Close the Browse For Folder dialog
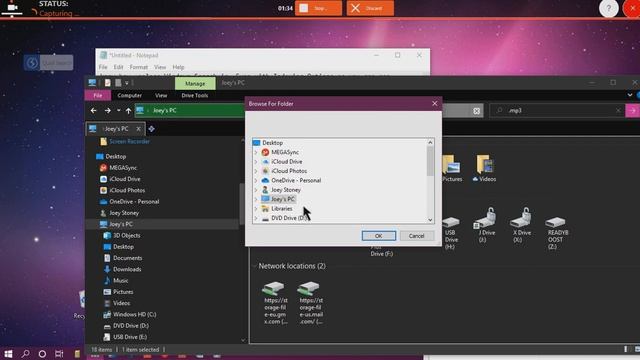Image resolution: width=640 pixels, height=360 pixels. click(435, 104)
